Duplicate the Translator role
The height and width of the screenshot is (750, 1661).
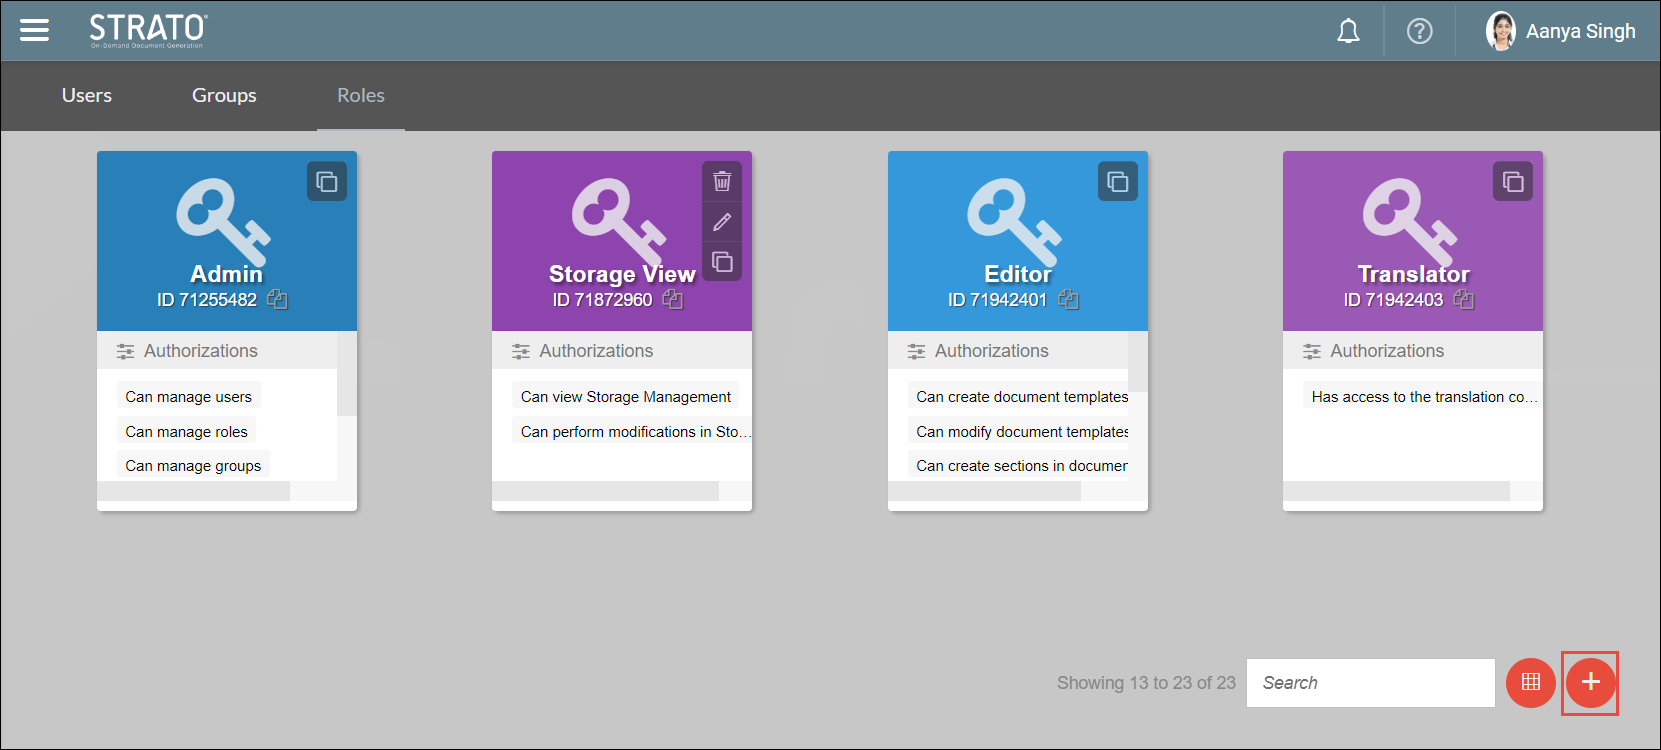(1513, 182)
